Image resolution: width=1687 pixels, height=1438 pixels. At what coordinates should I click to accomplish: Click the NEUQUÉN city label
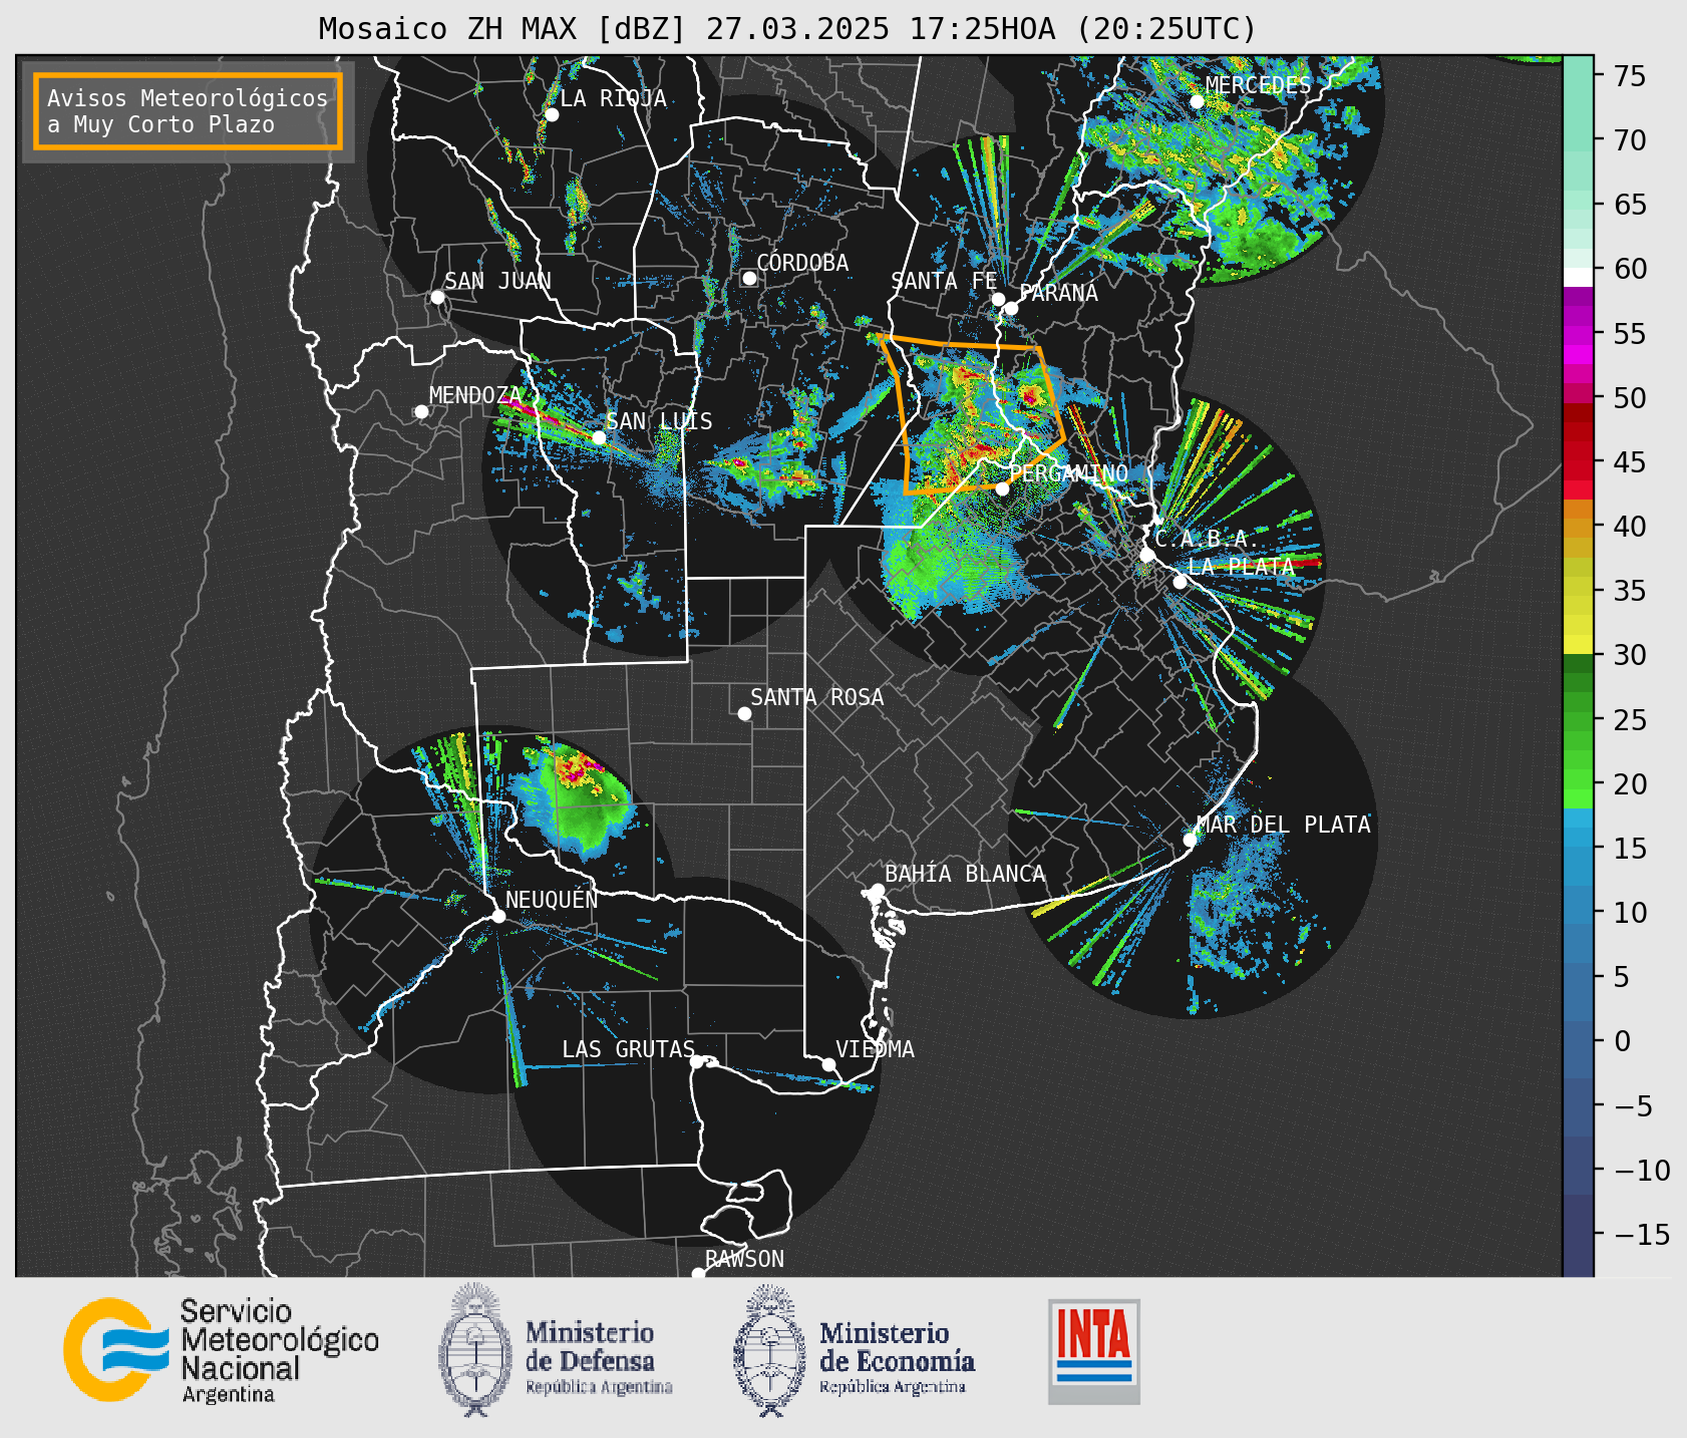[551, 899]
